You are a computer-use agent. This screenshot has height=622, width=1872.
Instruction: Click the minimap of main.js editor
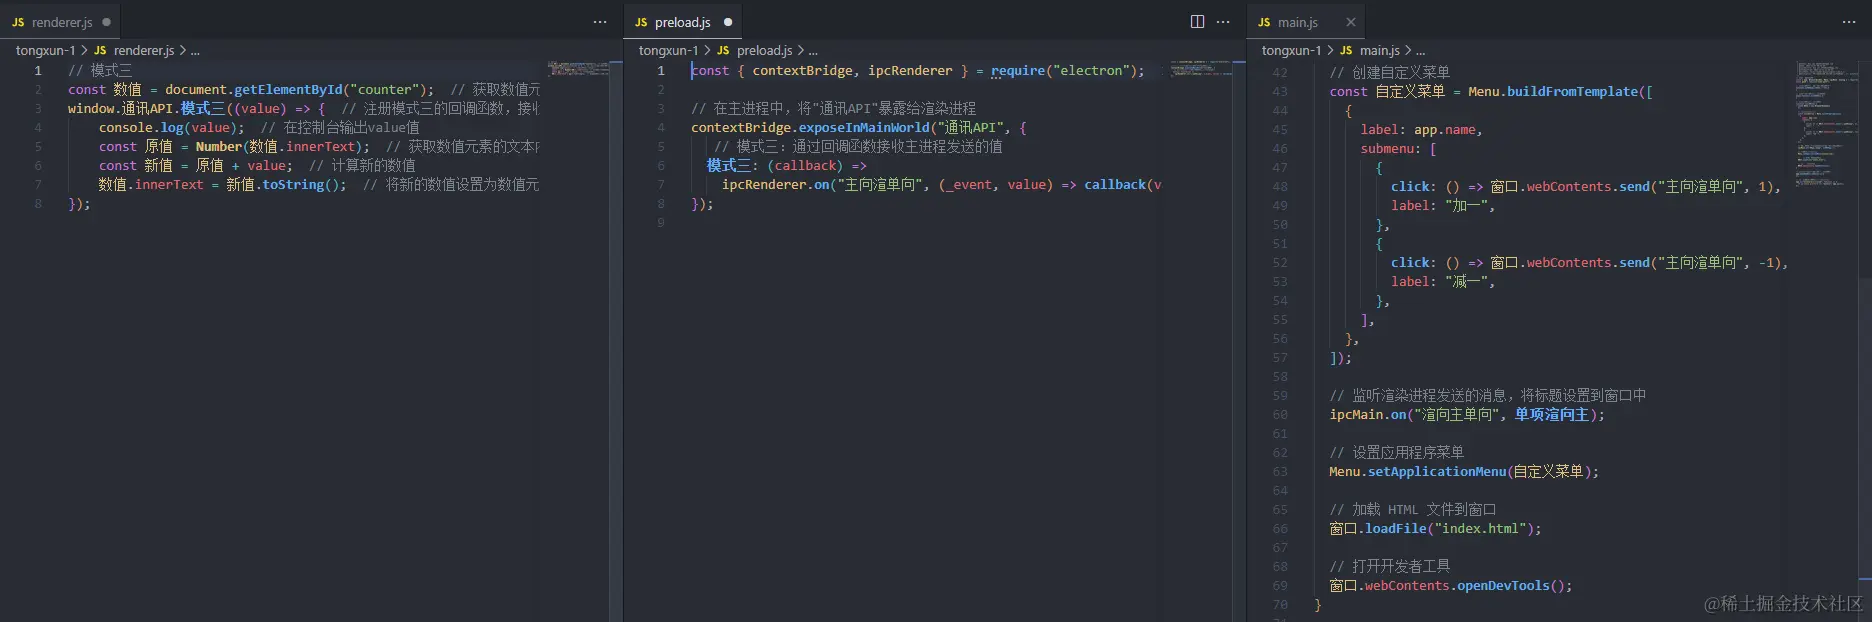point(1825,125)
